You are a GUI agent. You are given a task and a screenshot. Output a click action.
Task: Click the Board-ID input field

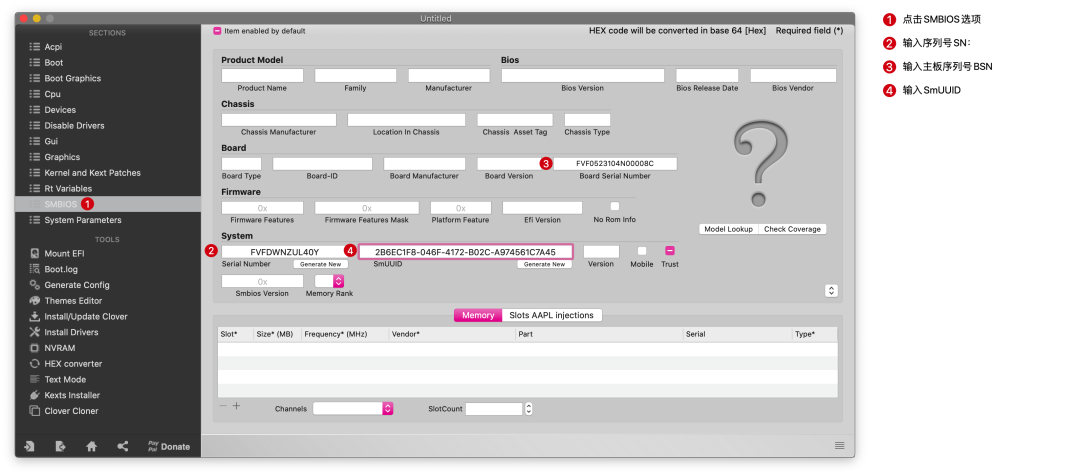point(322,164)
